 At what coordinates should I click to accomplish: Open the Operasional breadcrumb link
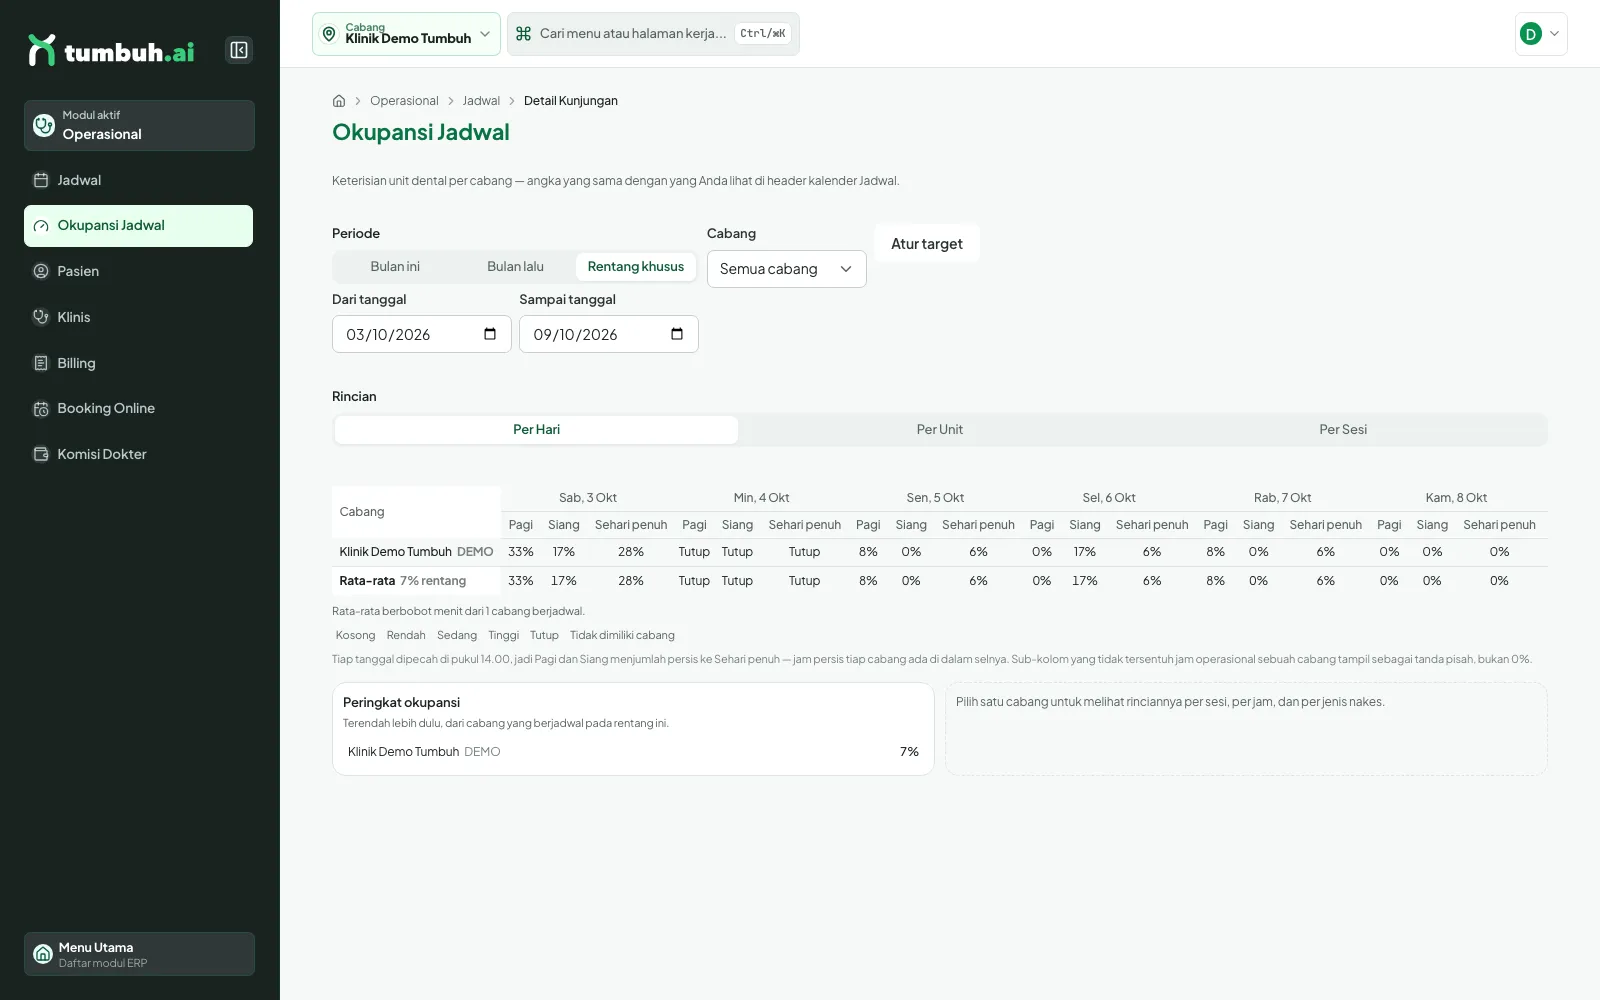pos(404,101)
